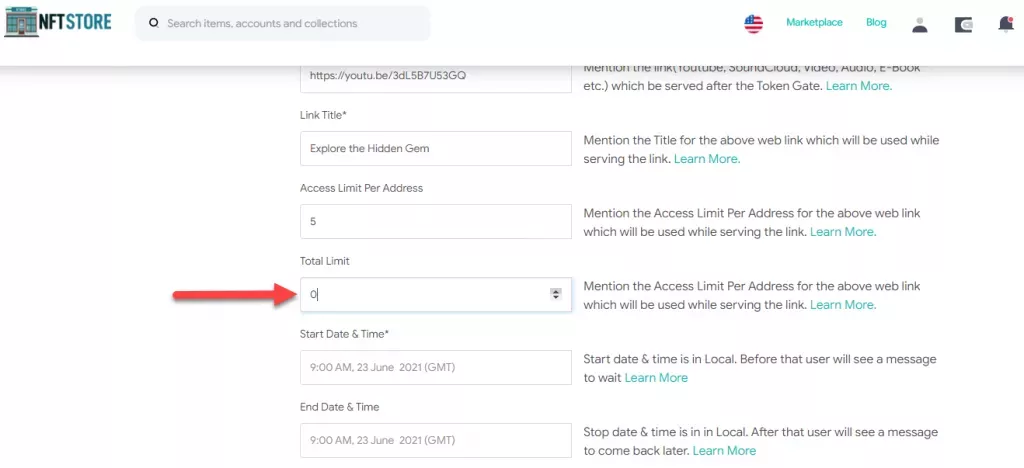Open the user profile icon
The image size is (1024, 468).
(919, 24)
